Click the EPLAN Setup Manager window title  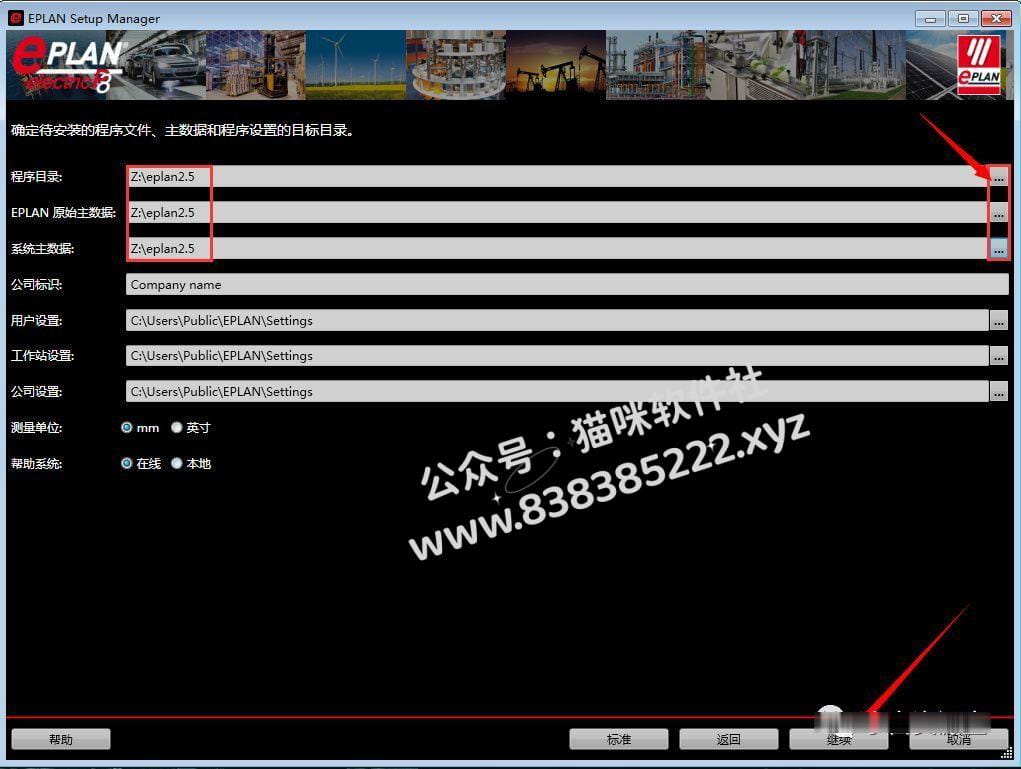94,18
